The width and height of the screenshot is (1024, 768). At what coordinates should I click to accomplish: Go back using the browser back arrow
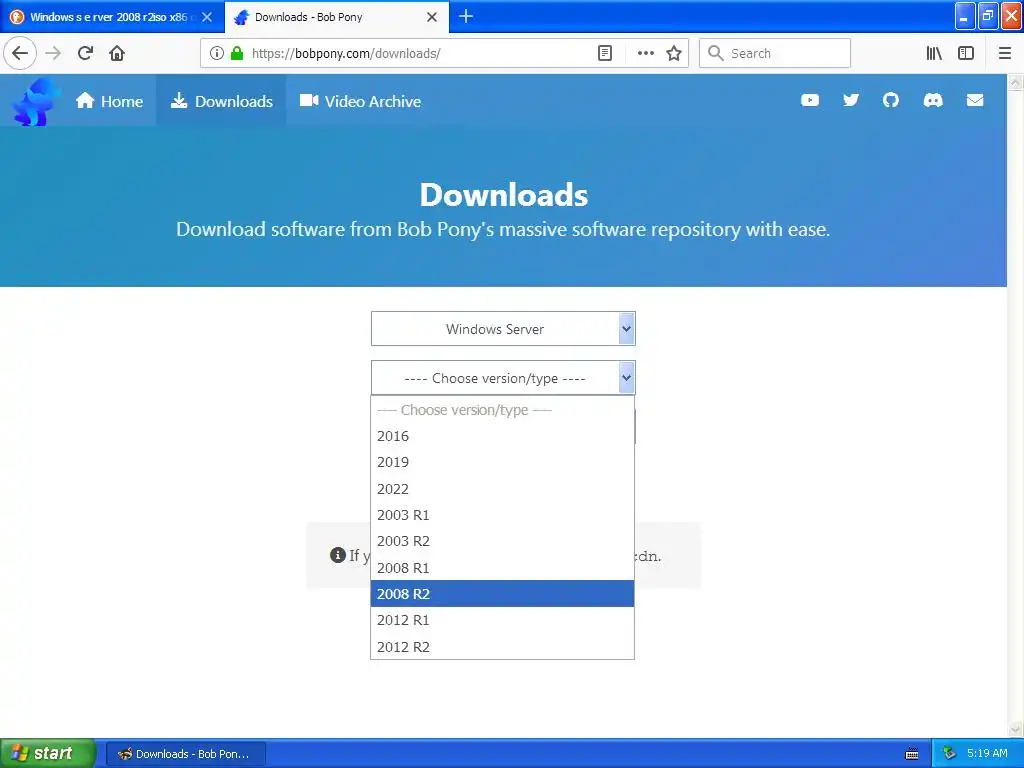tap(20, 53)
